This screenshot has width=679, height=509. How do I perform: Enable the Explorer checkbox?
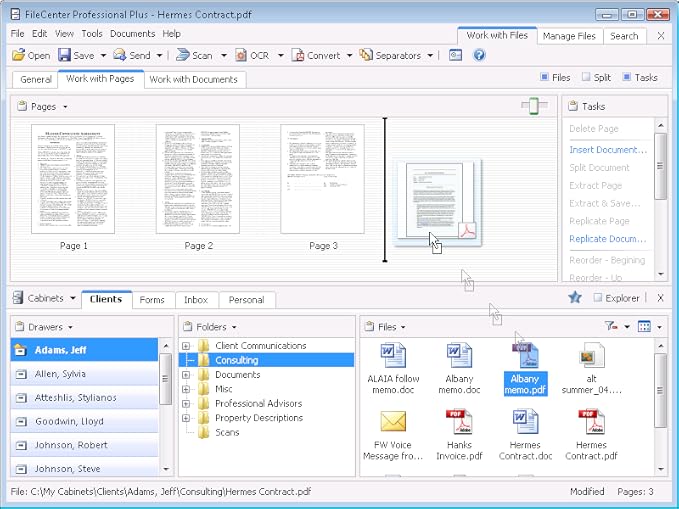click(597, 298)
